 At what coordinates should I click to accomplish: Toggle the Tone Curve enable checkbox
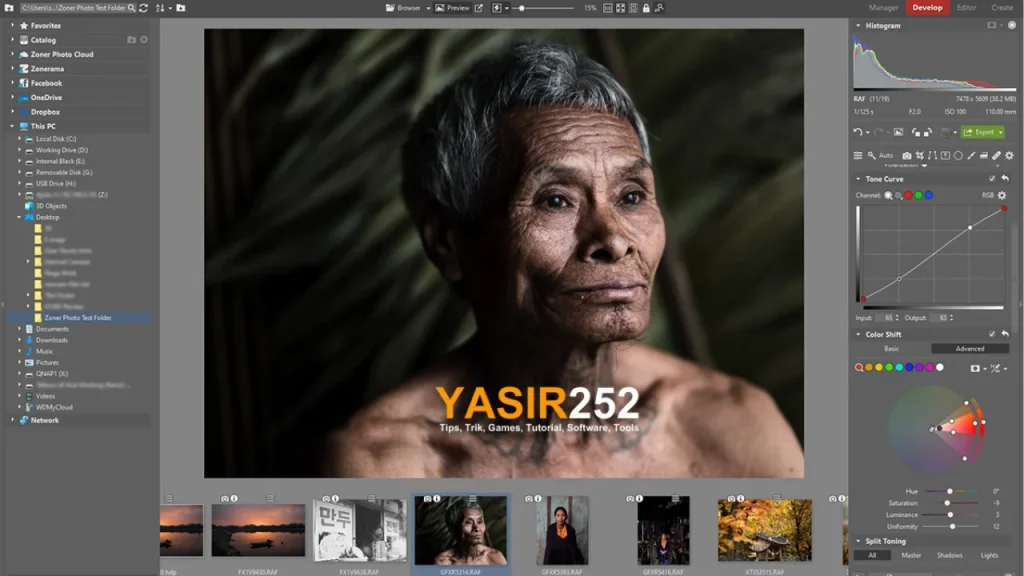pos(992,179)
